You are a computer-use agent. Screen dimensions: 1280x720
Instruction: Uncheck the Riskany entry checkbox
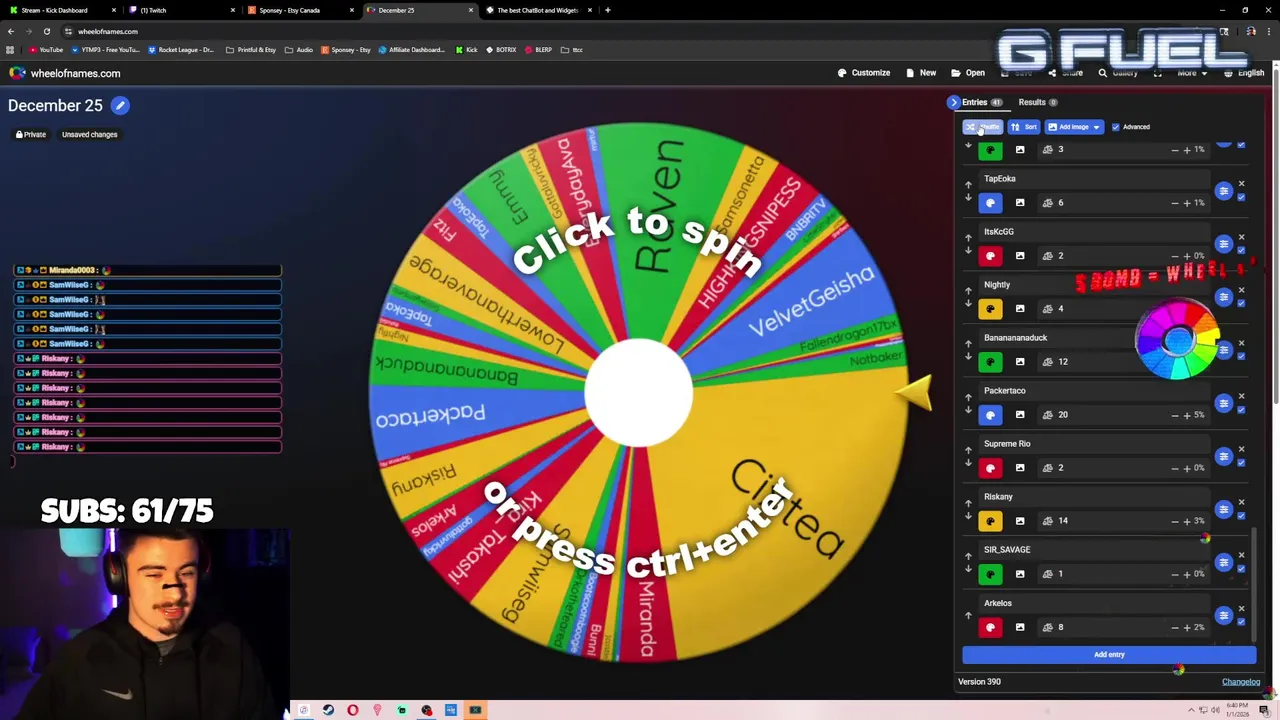[1241, 515]
